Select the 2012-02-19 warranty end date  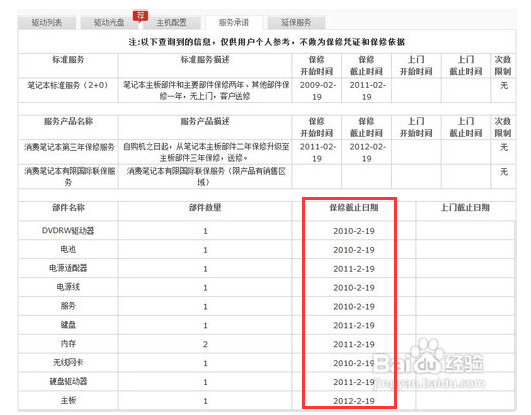[367, 152]
